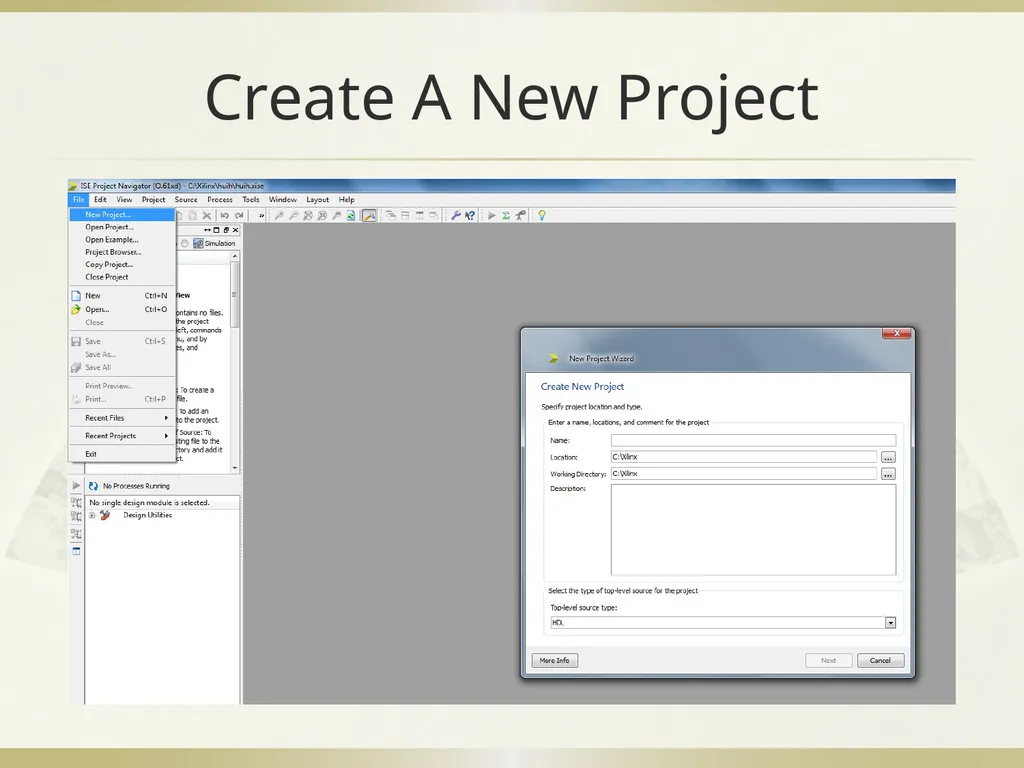
Task: Open the Source menu
Action: pyautogui.click(x=186, y=200)
